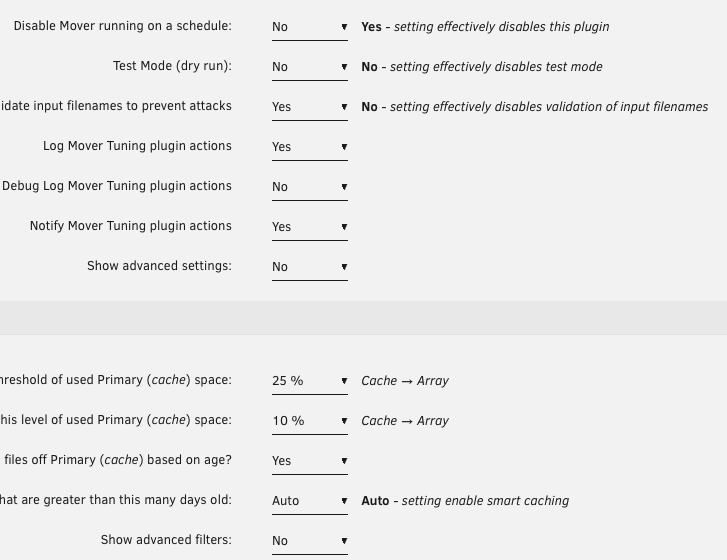The width and height of the screenshot is (727, 560).
Task: Open the 10 % used cache level dropdown
Action: (310, 421)
